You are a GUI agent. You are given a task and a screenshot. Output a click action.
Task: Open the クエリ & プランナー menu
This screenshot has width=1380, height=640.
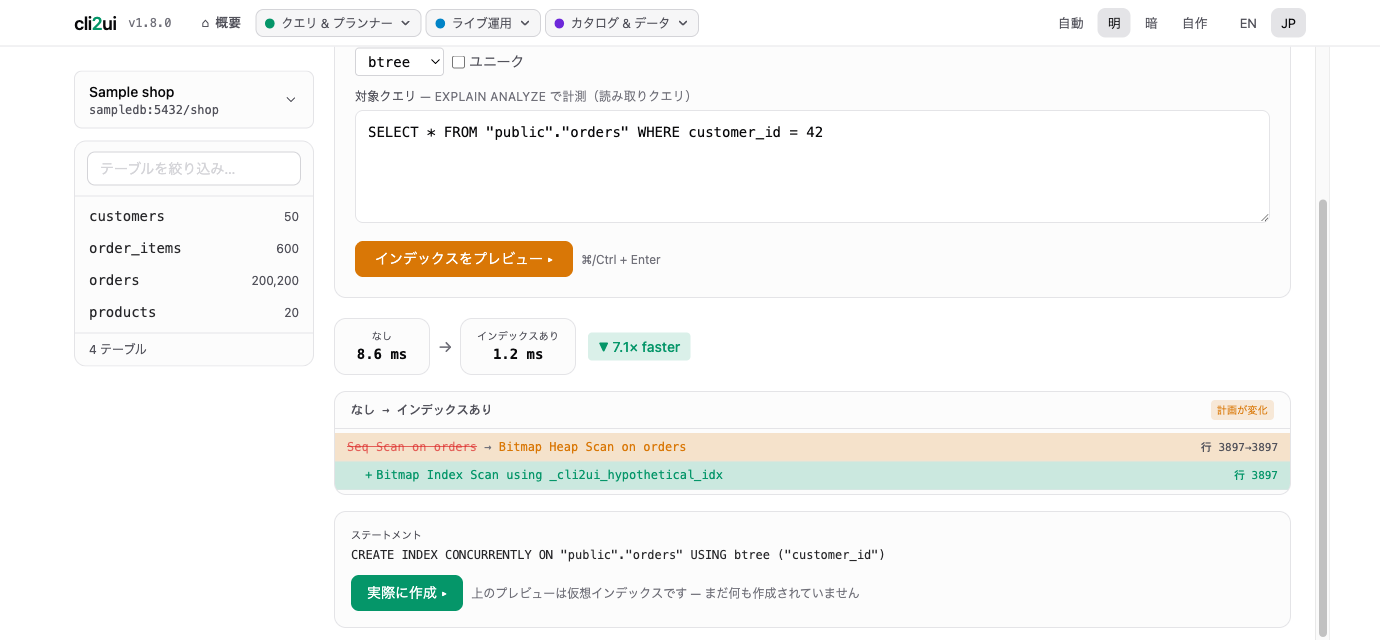[338, 23]
